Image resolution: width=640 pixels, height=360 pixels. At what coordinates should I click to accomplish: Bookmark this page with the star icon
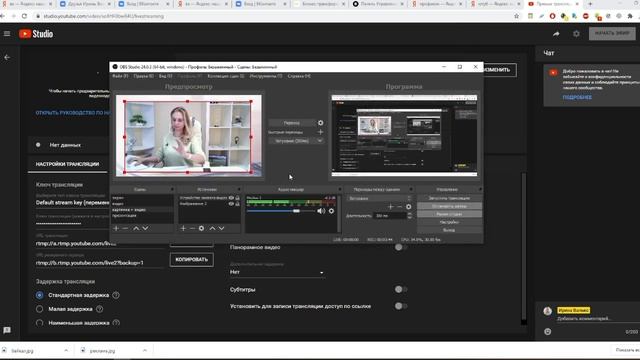(516, 16)
